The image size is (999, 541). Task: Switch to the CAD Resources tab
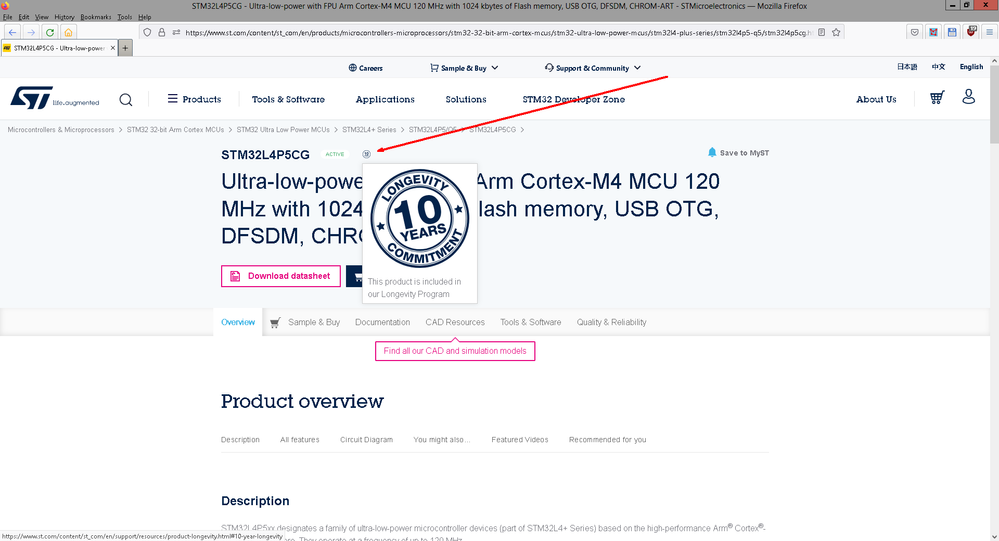coord(455,322)
